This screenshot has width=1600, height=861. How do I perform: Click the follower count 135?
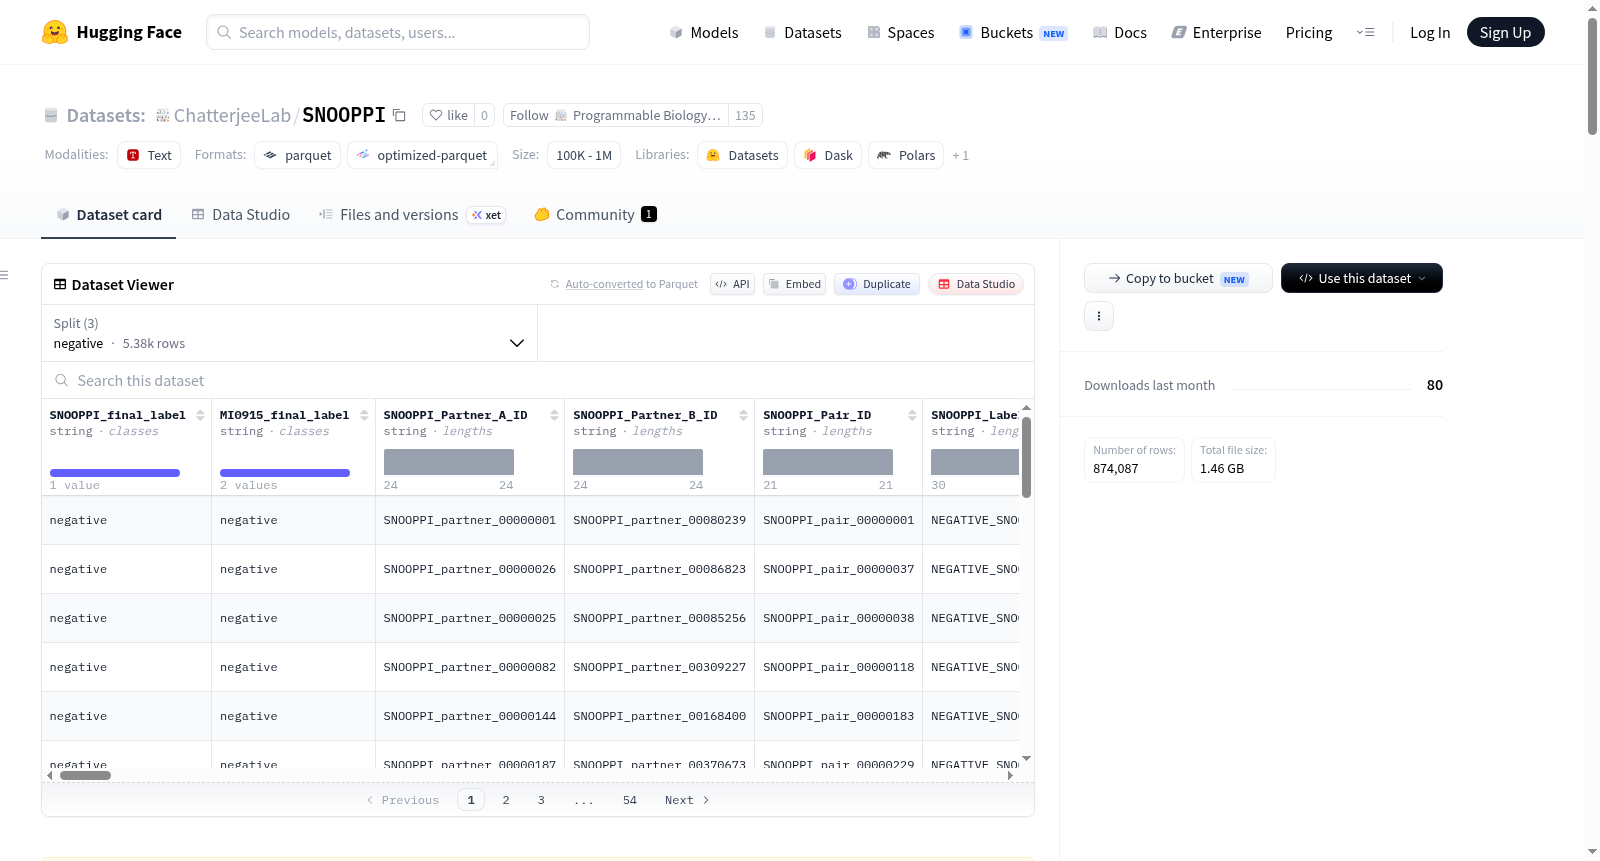click(745, 115)
